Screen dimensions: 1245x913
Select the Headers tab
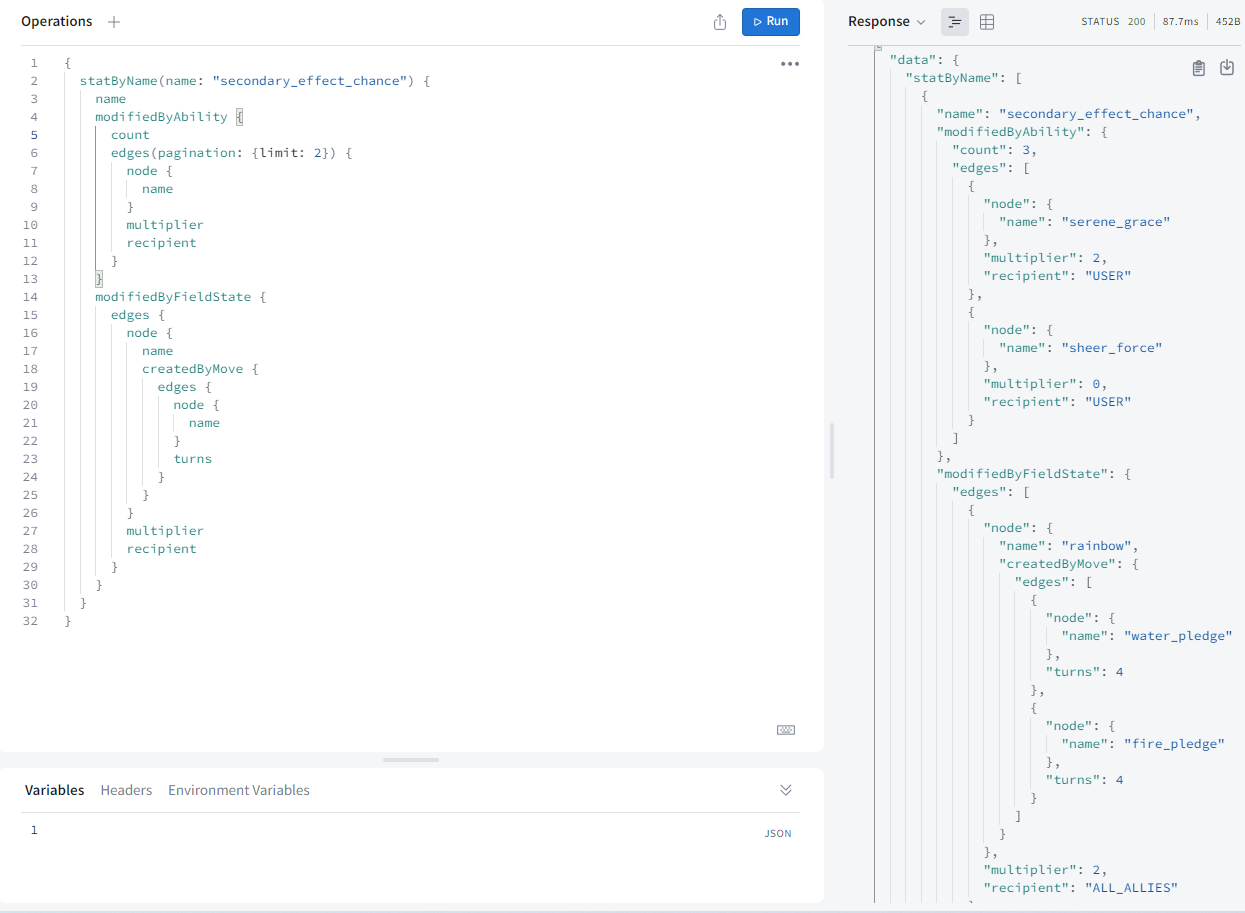tap(126, 790)
